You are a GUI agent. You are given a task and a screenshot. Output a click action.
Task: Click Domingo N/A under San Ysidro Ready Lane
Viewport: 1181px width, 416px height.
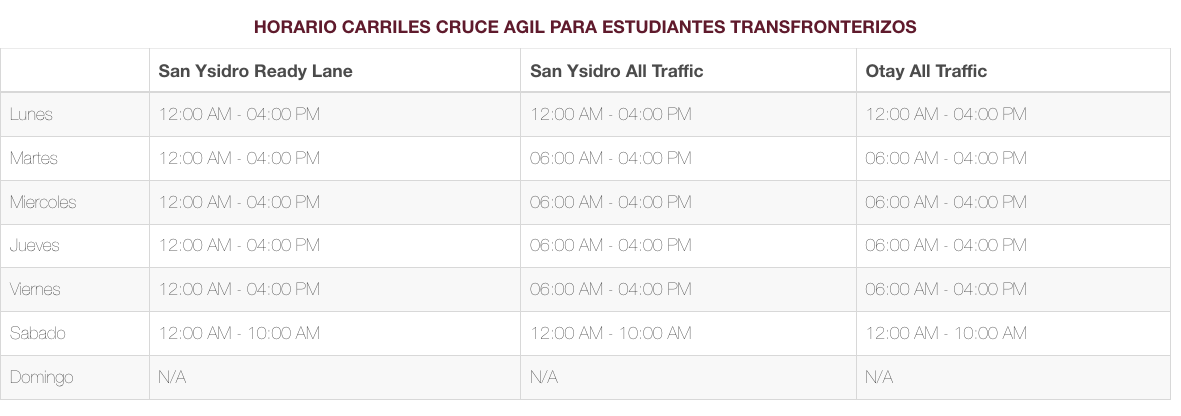[x=172, y=377]
